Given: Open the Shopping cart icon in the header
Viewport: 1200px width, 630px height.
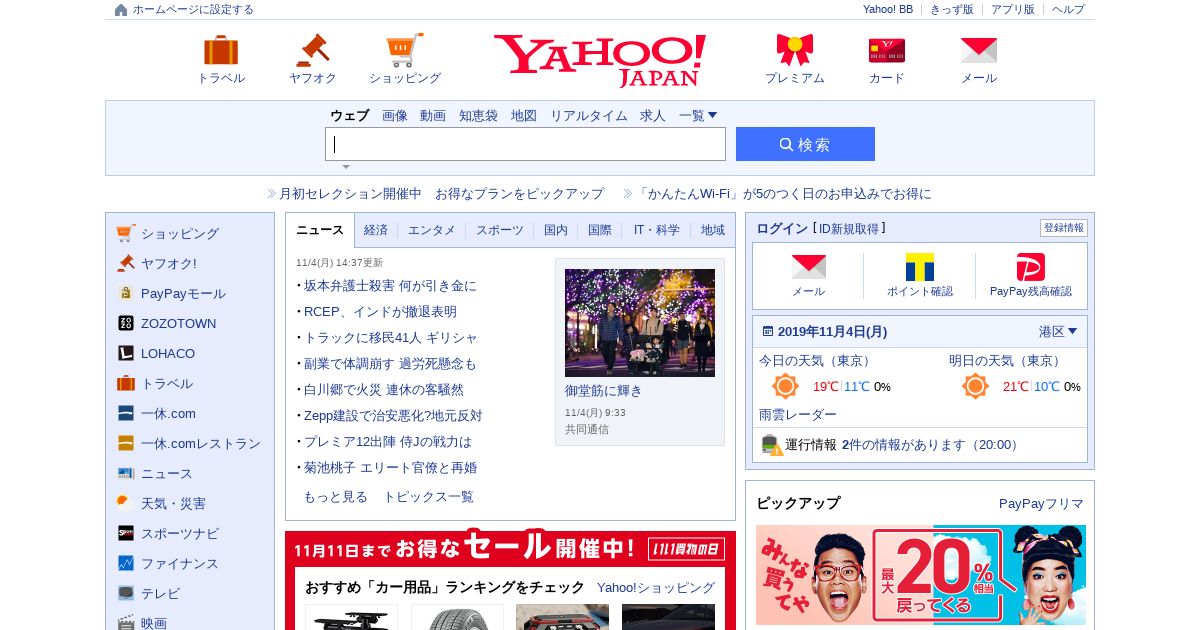Looking at the screenshot, I should pyautogui.click(x=405, y=50).
